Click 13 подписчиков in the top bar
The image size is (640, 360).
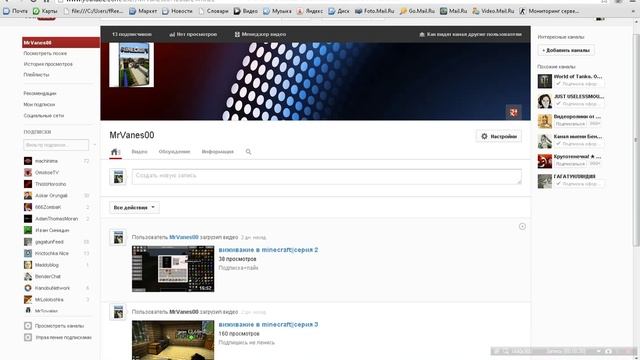(x=132, y=34)
